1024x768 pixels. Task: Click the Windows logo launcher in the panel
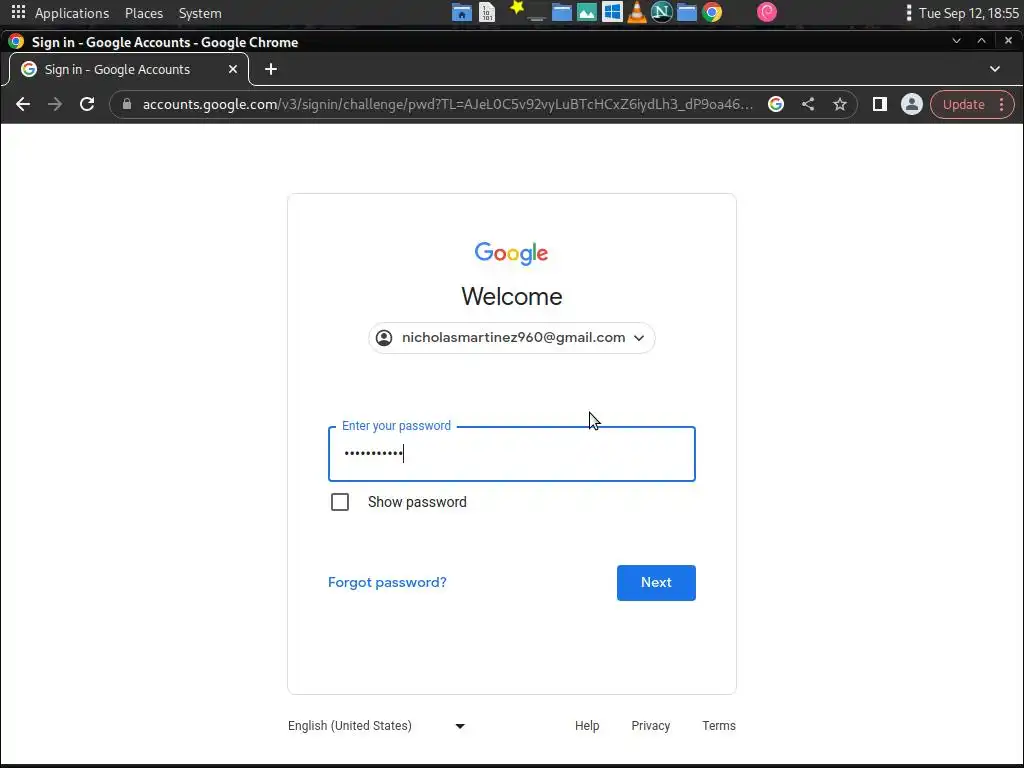(612, 12)
